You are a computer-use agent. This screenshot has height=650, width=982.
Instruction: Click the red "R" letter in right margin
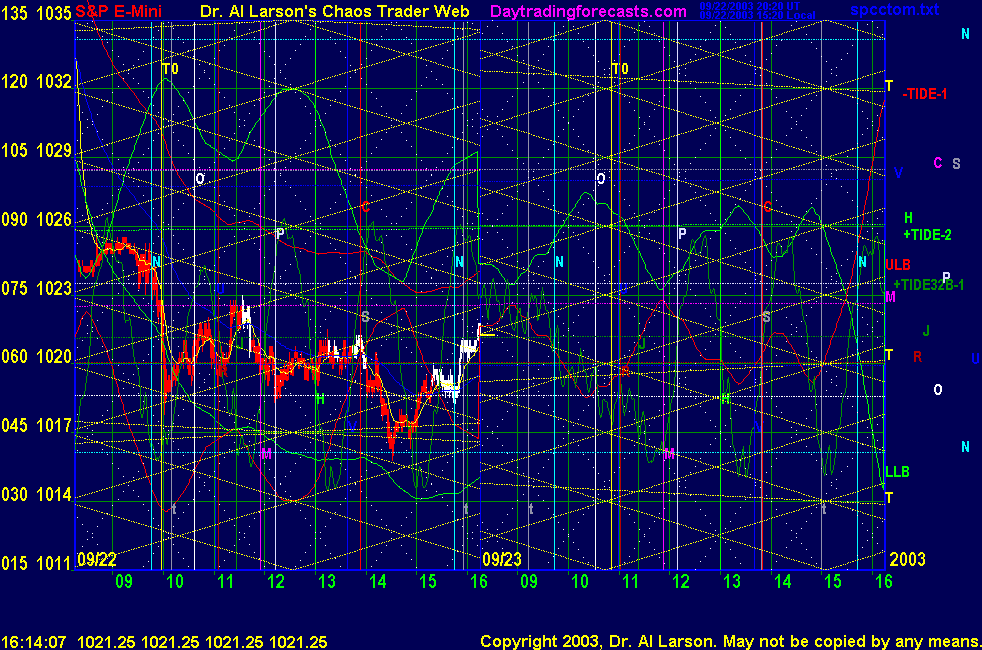[x=917, y=357]
